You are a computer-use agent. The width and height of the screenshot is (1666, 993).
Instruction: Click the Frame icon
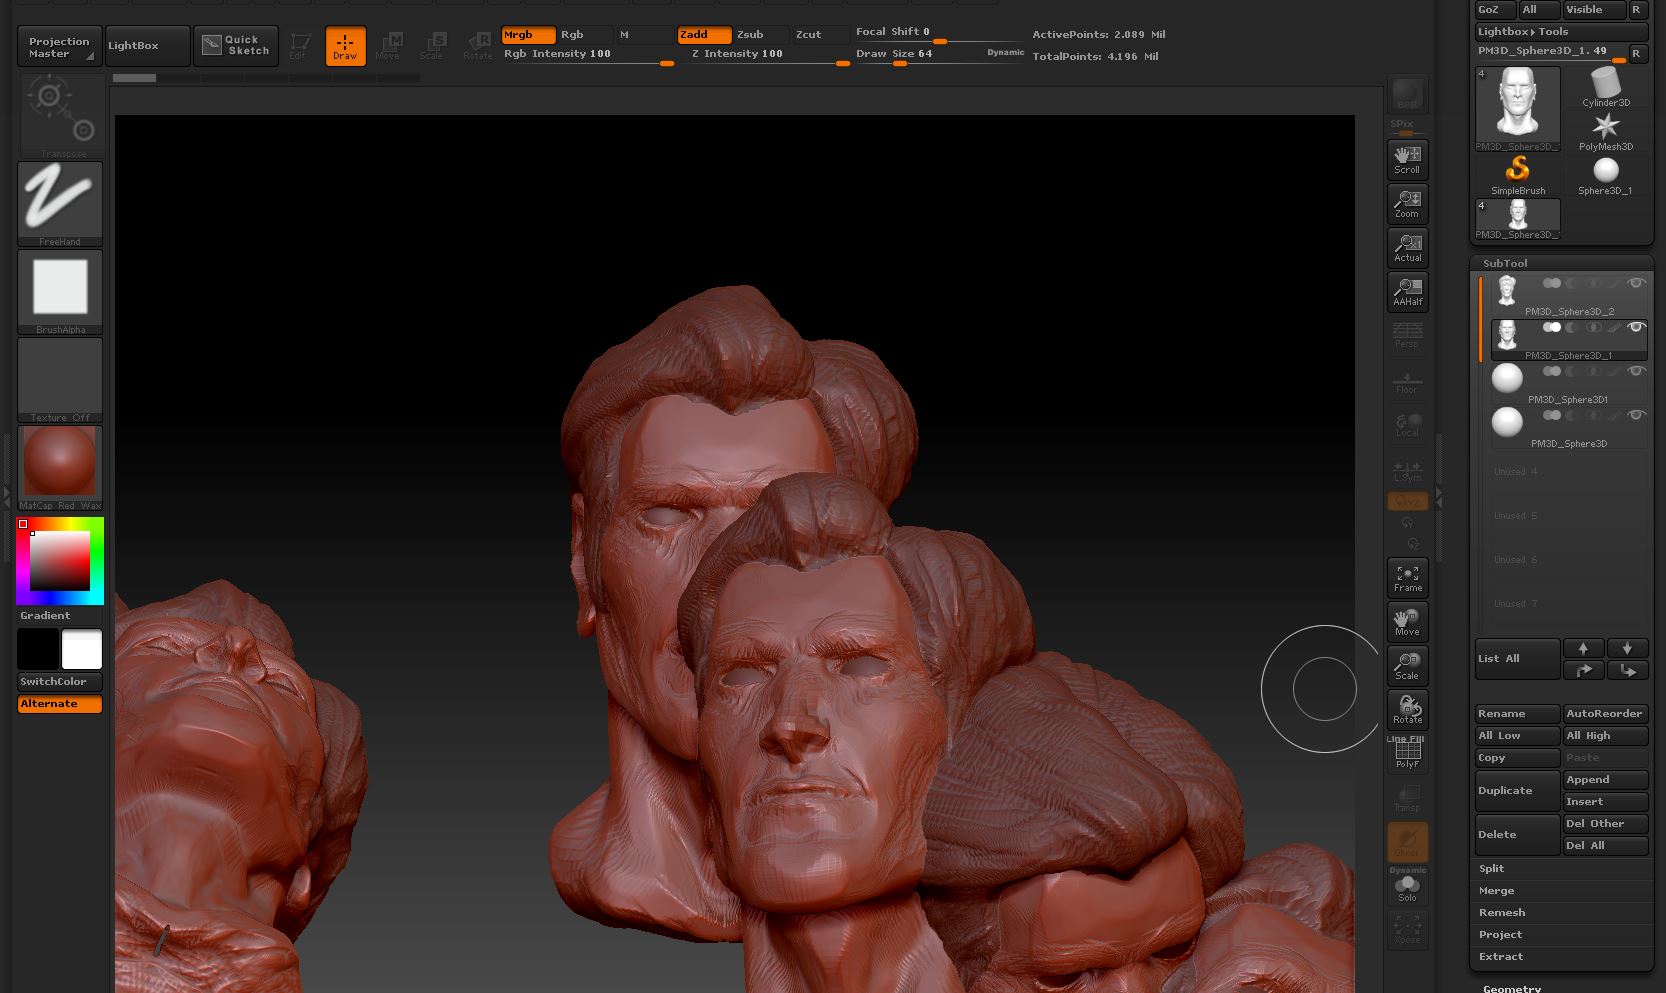click(1407, 577)
